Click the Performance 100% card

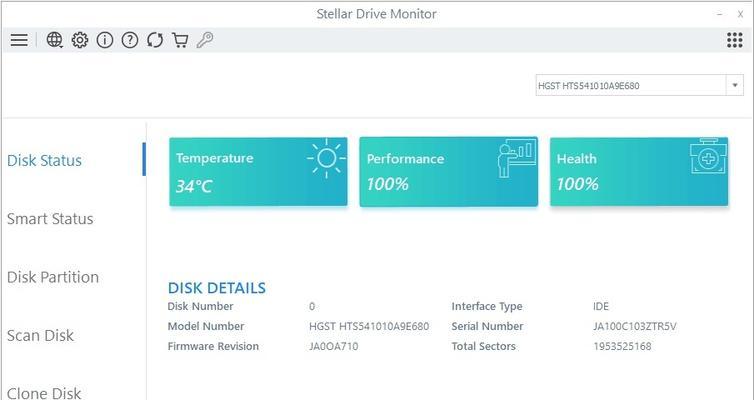449,172
